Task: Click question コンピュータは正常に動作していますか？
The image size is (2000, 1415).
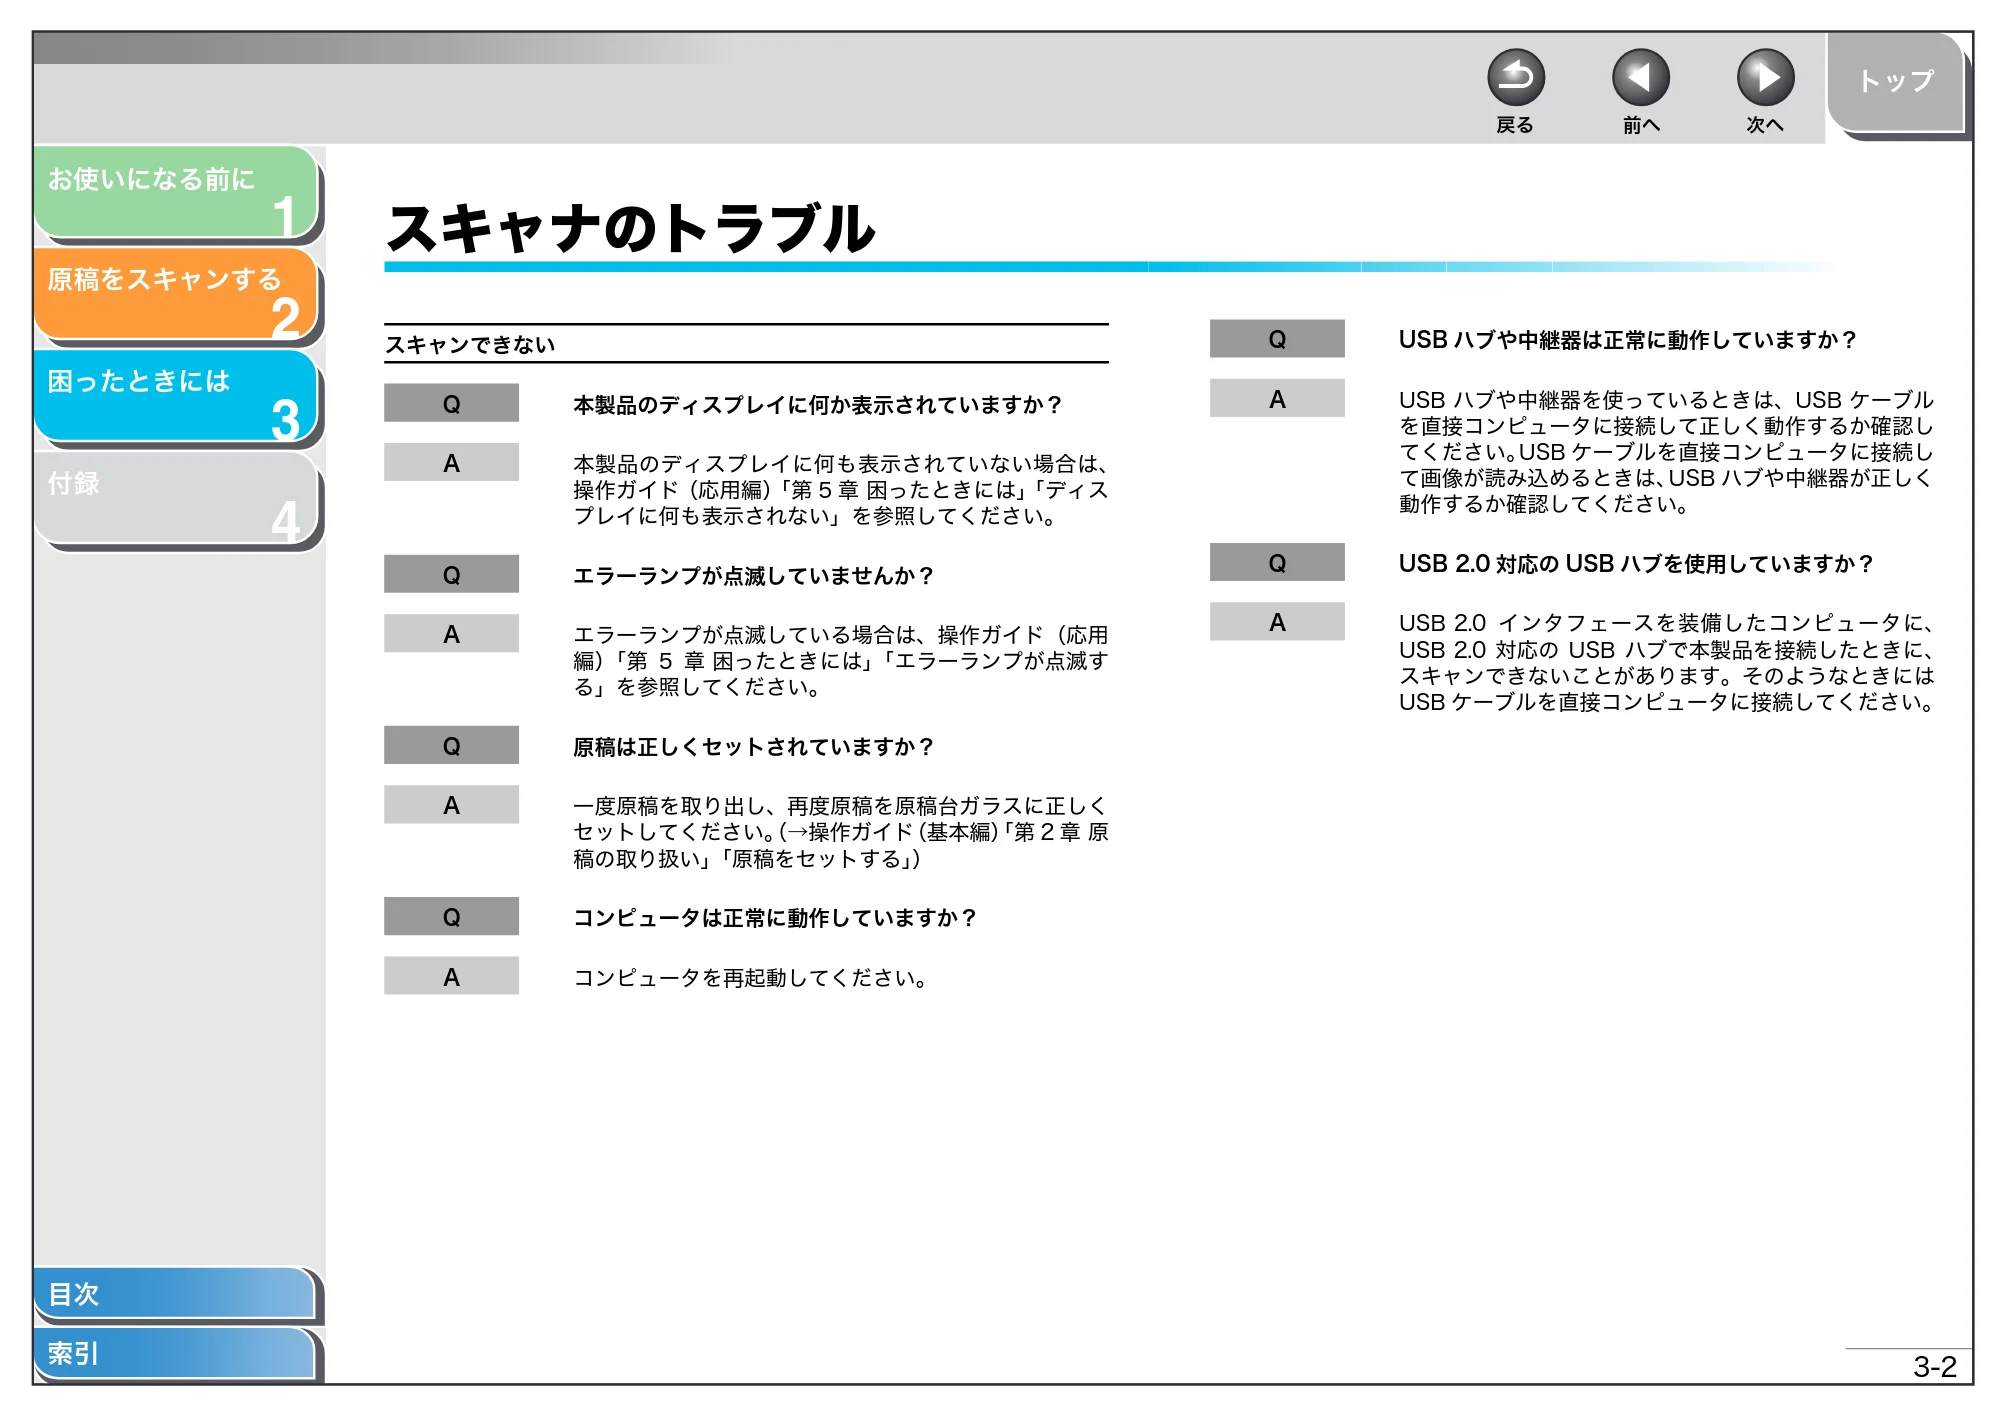Action: [775, 917]
